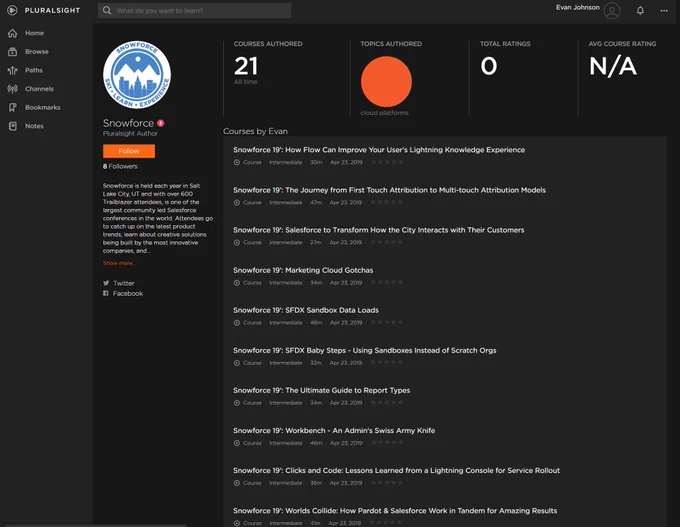
Task: Click star rating for Marketing Cloud Gotchas
Action: coord(387,282)
